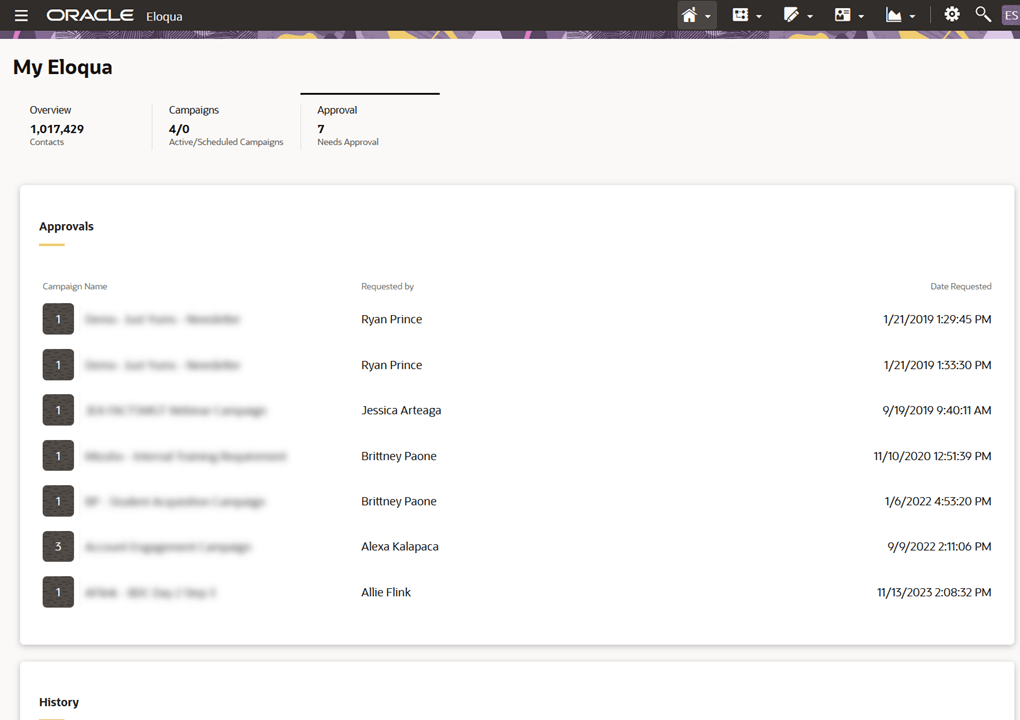Click Alexa Kalapaca requester name

tap(400, 546)
